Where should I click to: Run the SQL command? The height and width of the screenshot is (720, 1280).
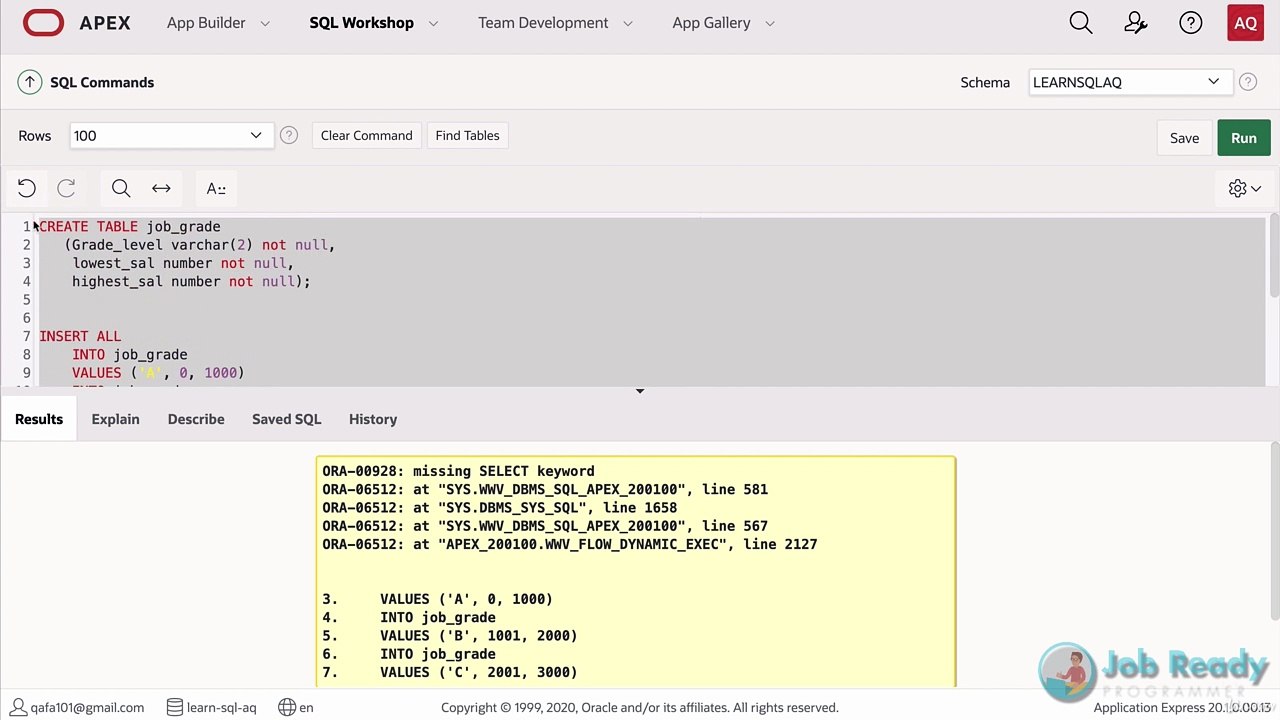[1244, 138]
